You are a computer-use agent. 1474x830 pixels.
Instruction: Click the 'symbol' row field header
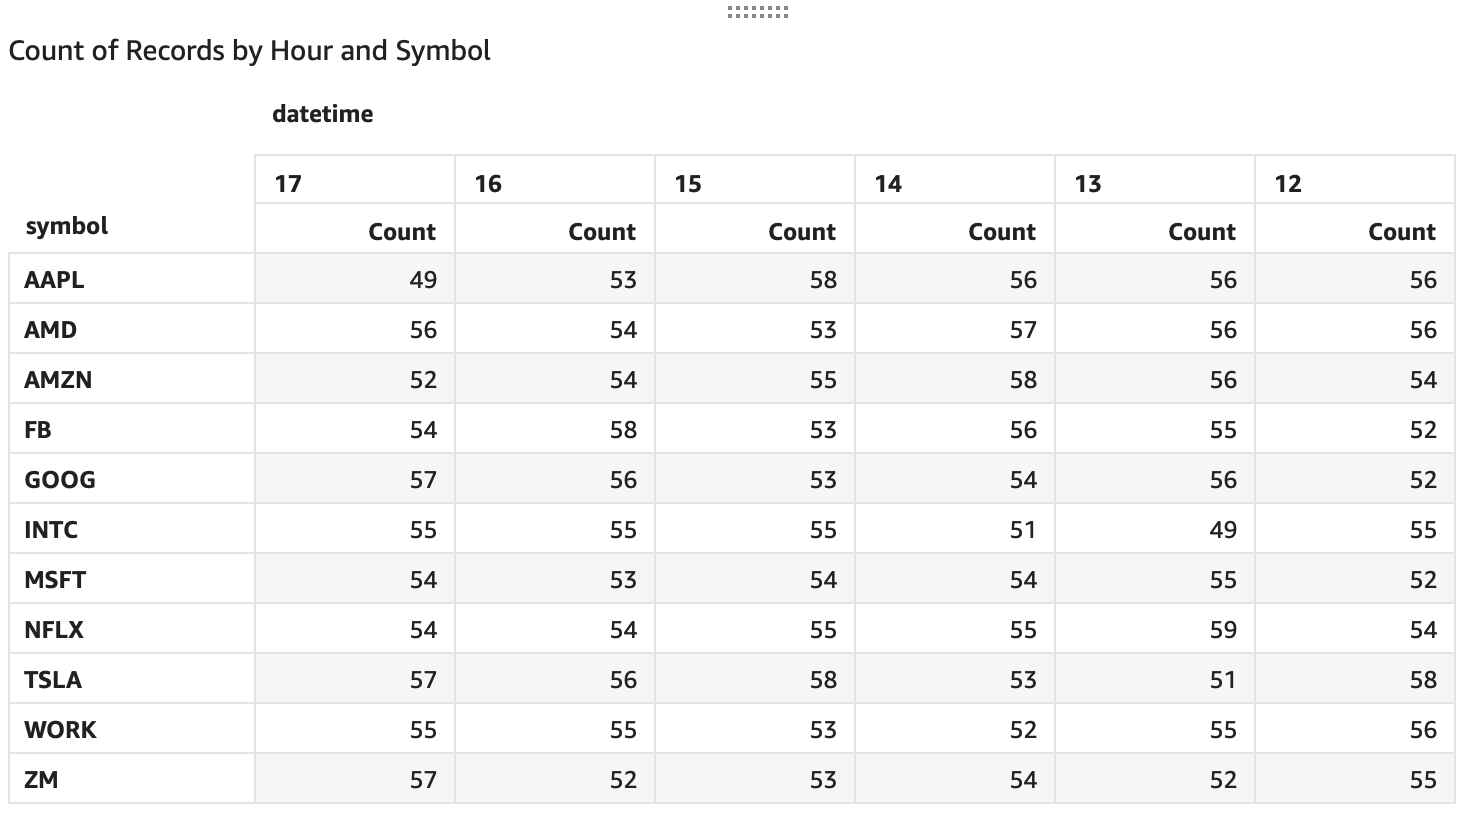click(x=67, y=226)
